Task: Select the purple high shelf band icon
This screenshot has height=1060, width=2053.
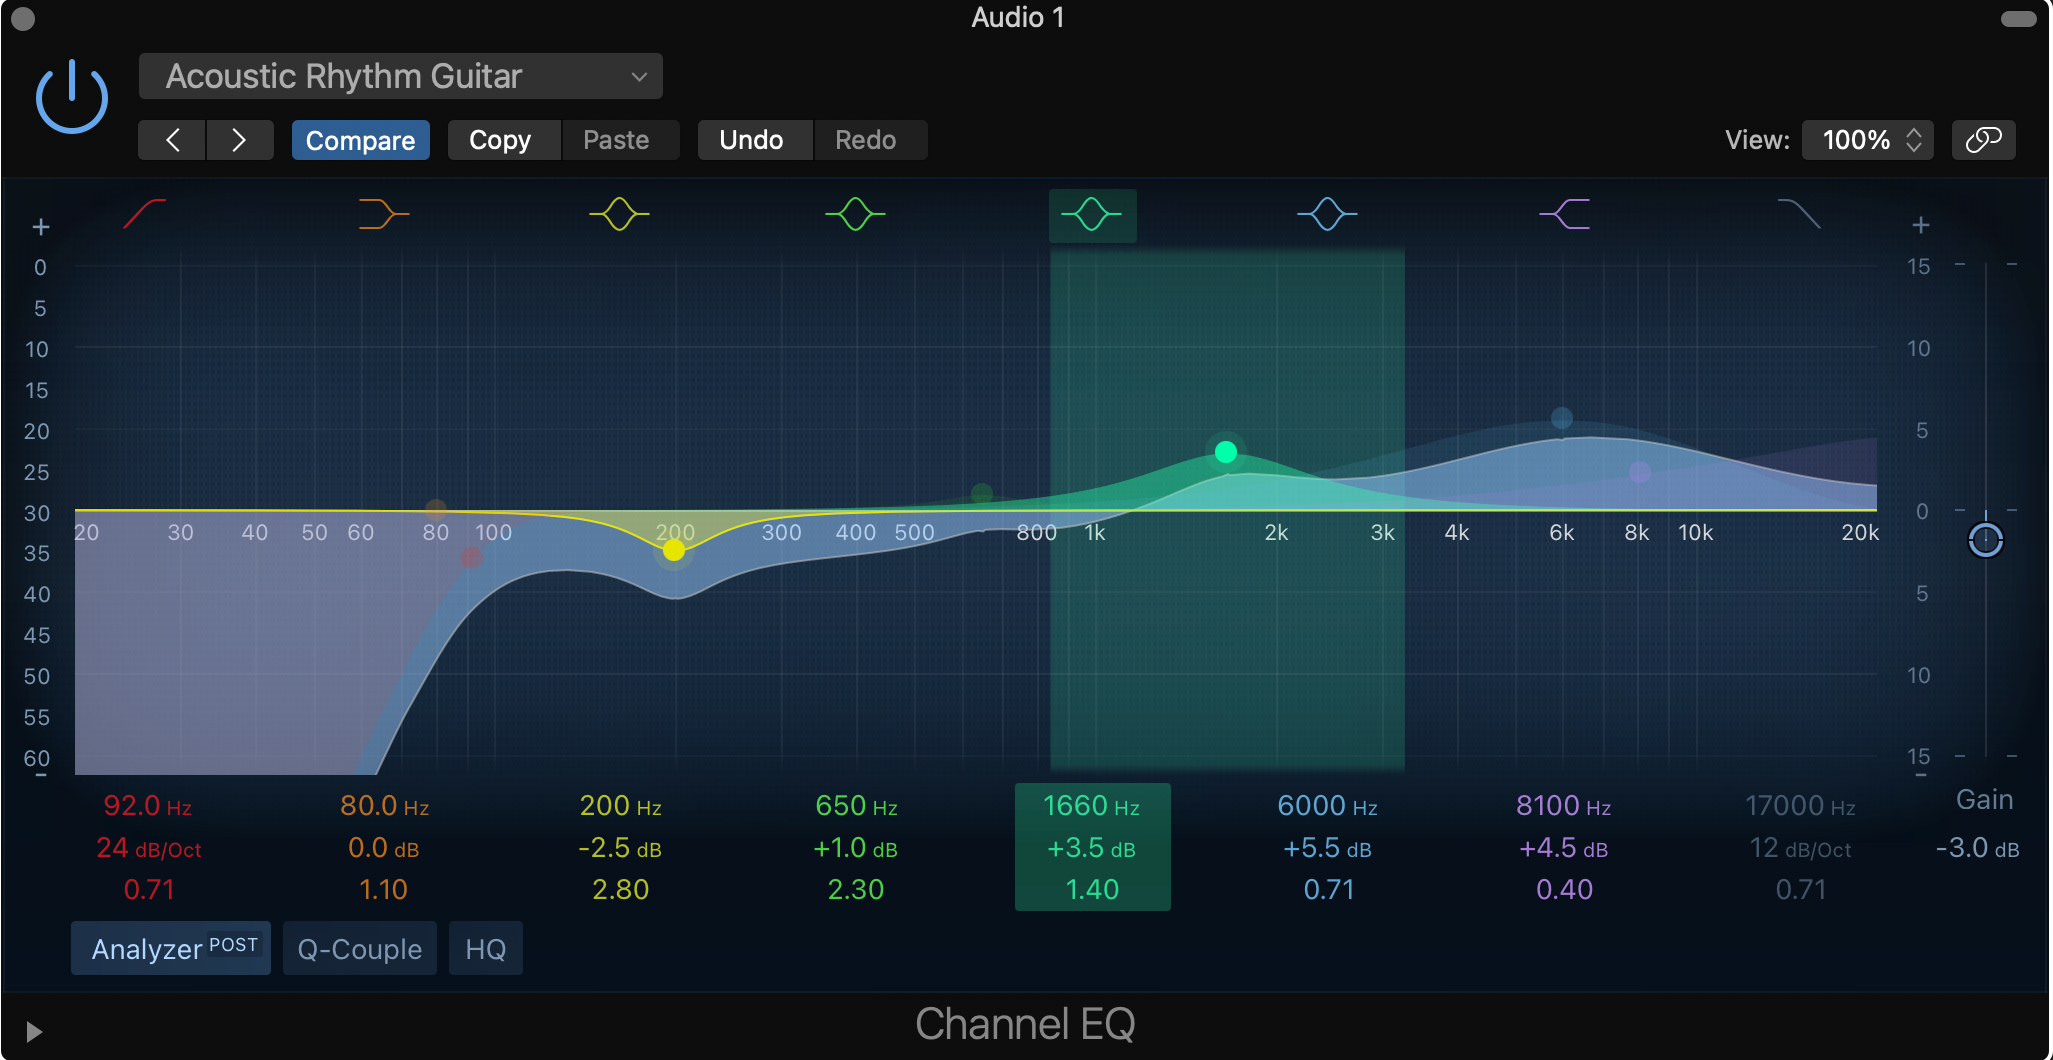Action: (x=1565, y=213)
